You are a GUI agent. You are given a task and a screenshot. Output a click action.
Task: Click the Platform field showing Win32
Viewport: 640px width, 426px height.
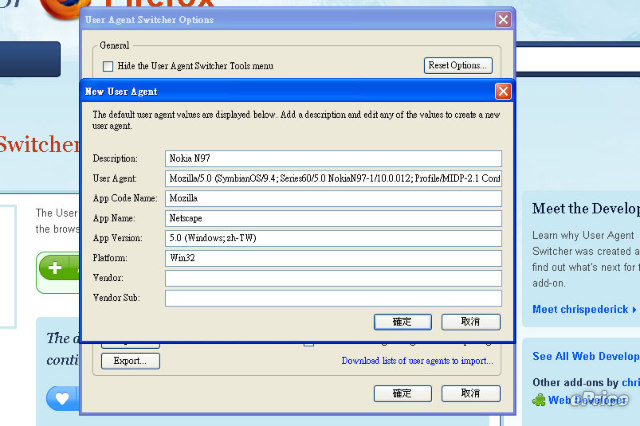(333, 258)
